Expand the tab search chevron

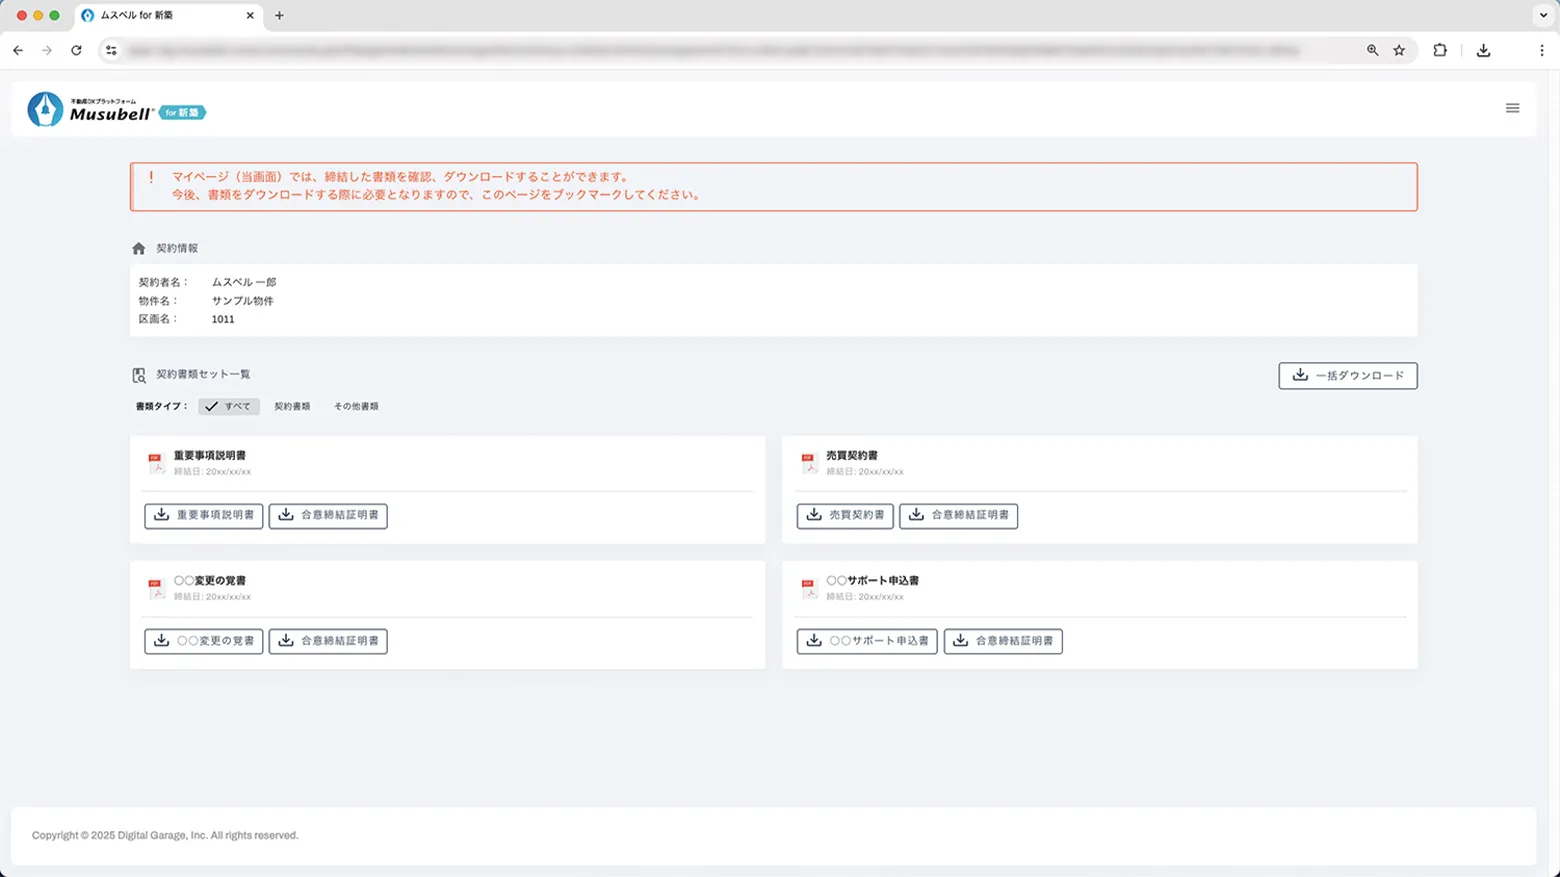pos(1542,15)
